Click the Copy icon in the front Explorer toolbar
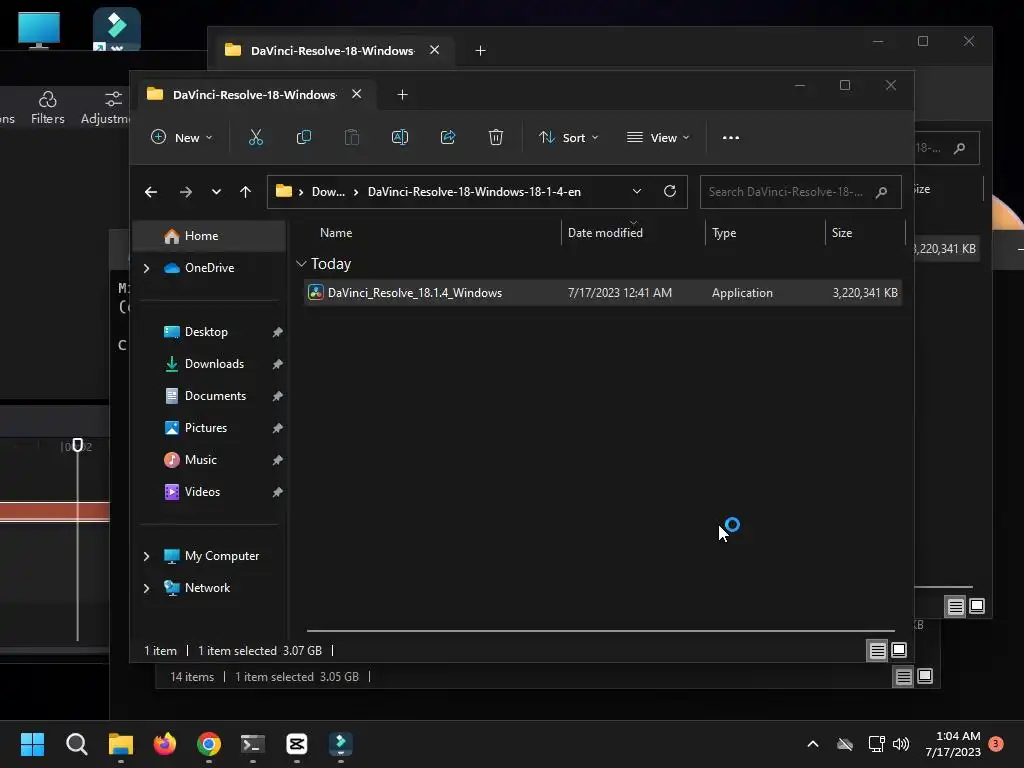The width and height of the screenshot is (1024, 768). (x=304, y=137)
